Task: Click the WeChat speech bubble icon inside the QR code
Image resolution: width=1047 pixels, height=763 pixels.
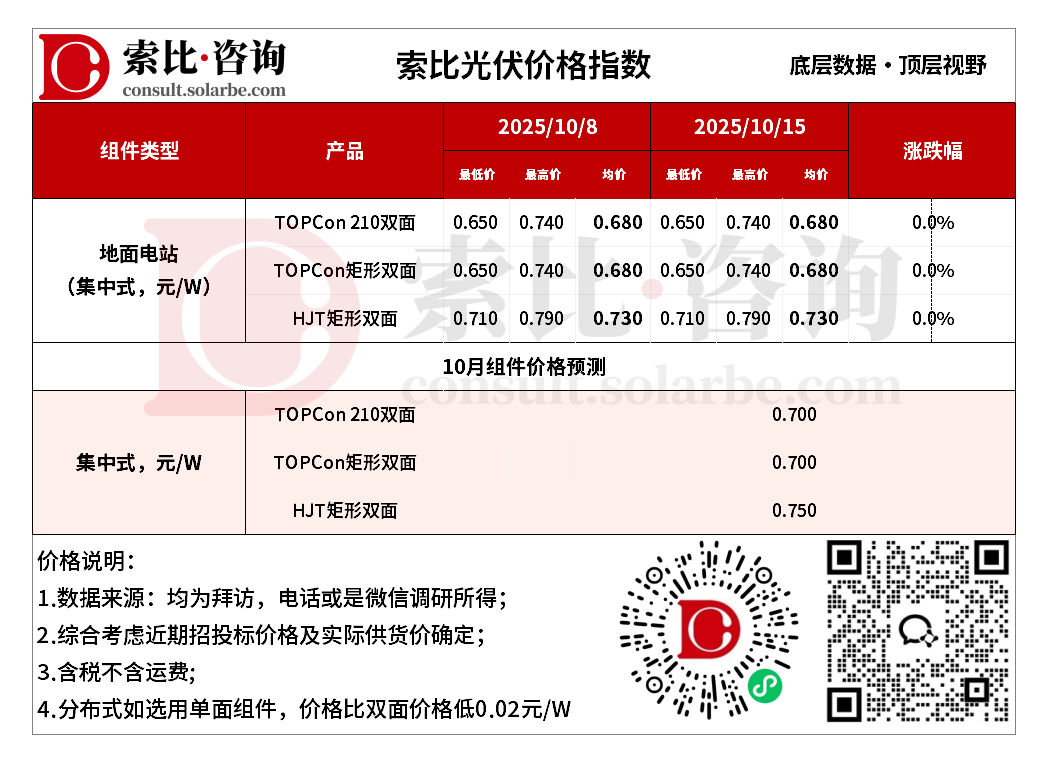Action: click(920, 631)
